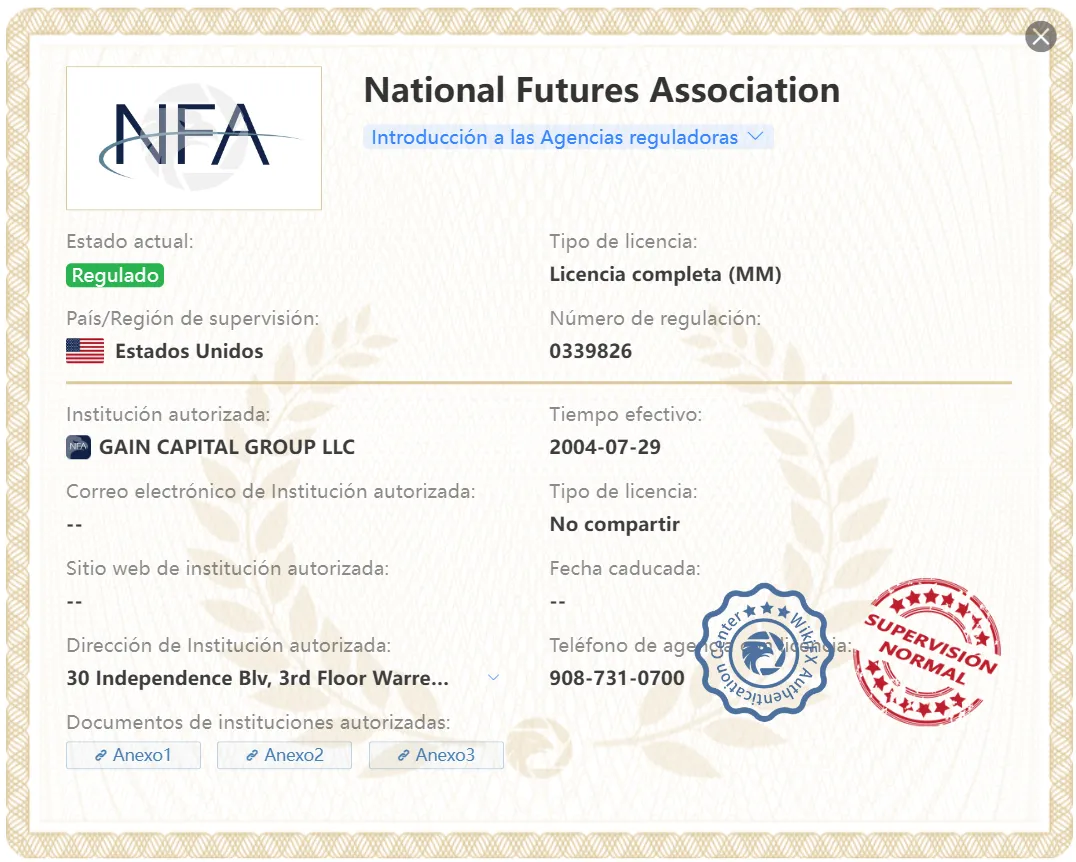1076x862 pixels.
Task: Click the effective date 2004-07-29
Action: pos(605,447)
